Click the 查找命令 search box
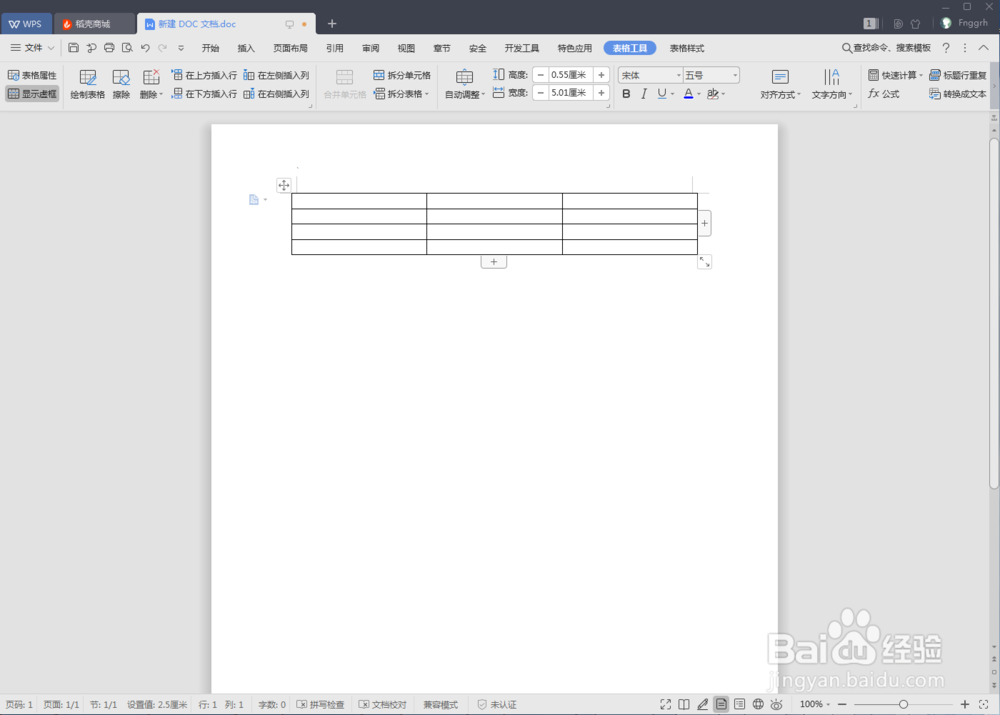The height and width of the screenshot is (715, 1000). (x=886, y=48)
